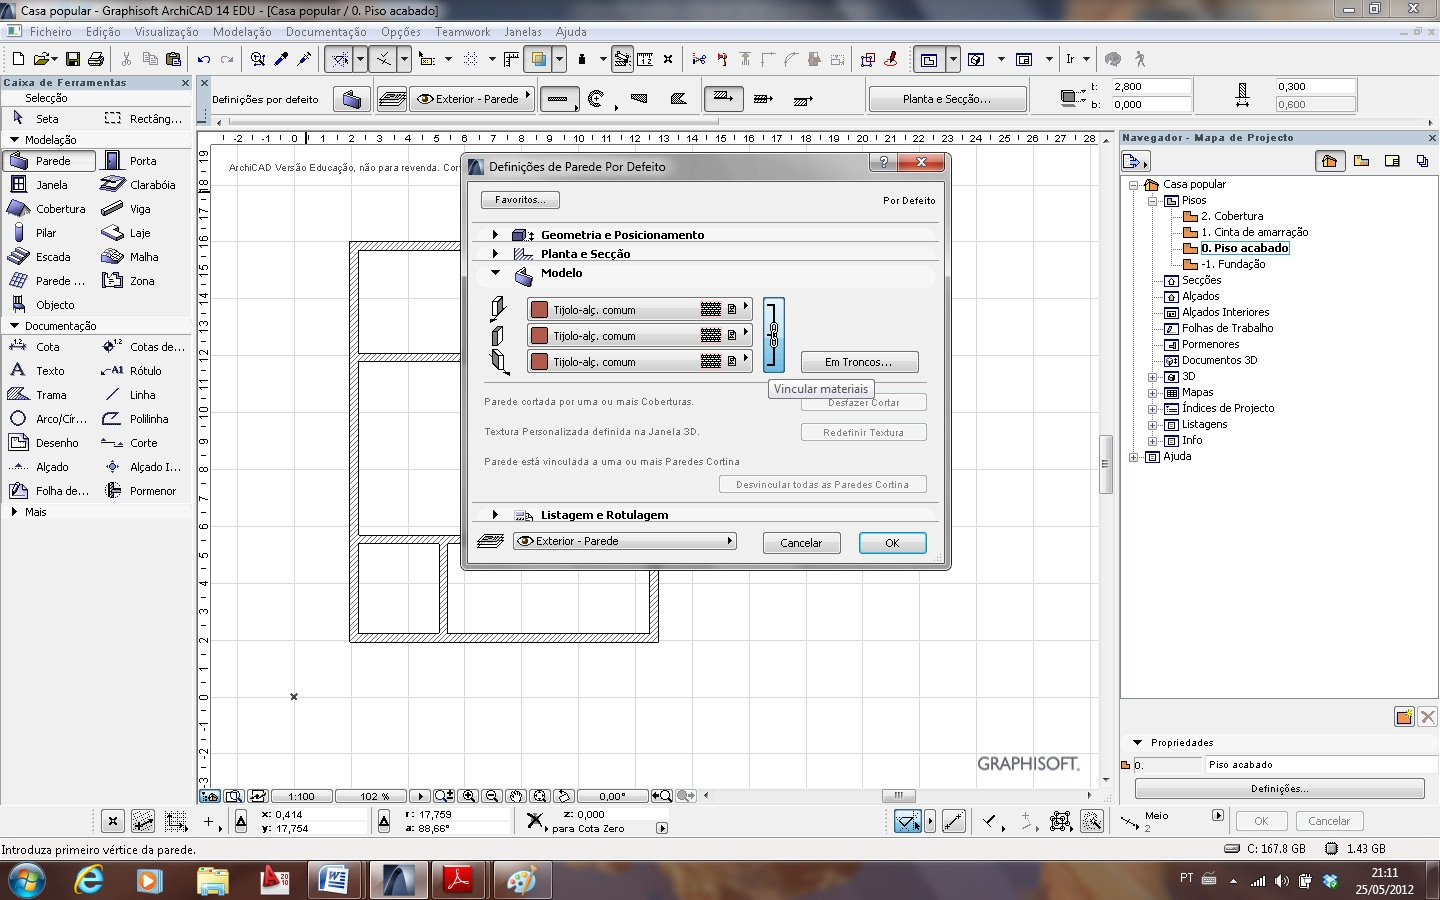Expand the Planta e Secção panel
Image resolution: width=1440 pixels, height=900 pixels.
click(495, 253)
